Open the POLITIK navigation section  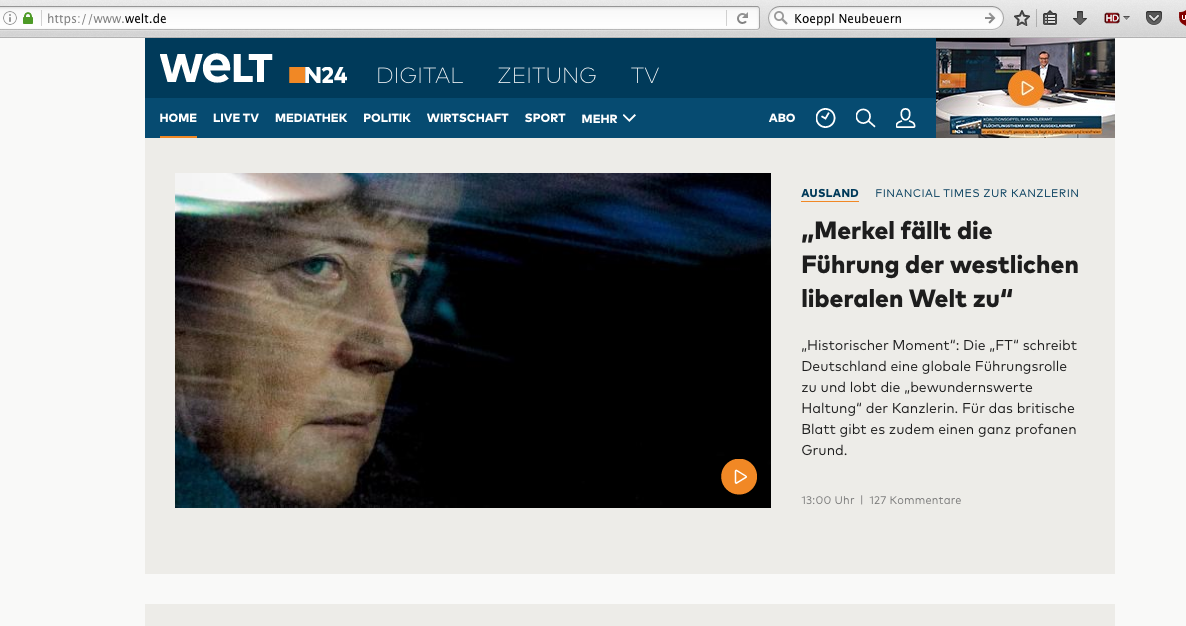coord(387,118)
